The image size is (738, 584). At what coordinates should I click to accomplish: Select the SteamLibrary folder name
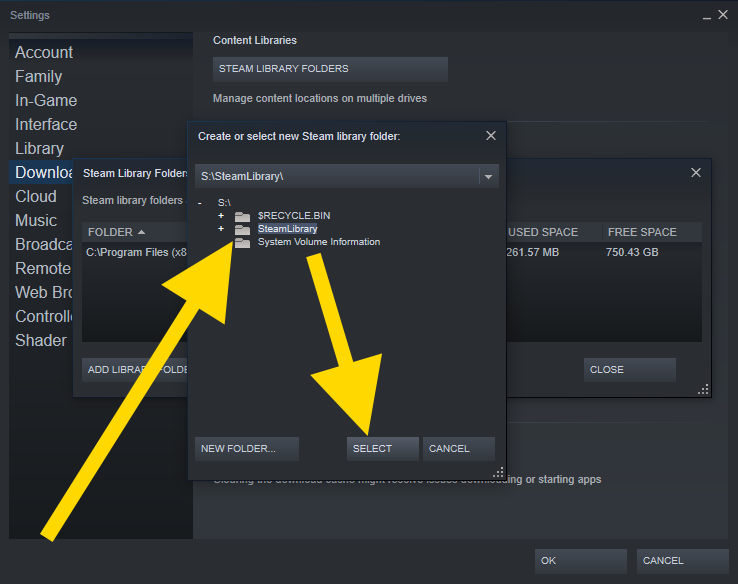pyautogui.click(x=287, y=229)
